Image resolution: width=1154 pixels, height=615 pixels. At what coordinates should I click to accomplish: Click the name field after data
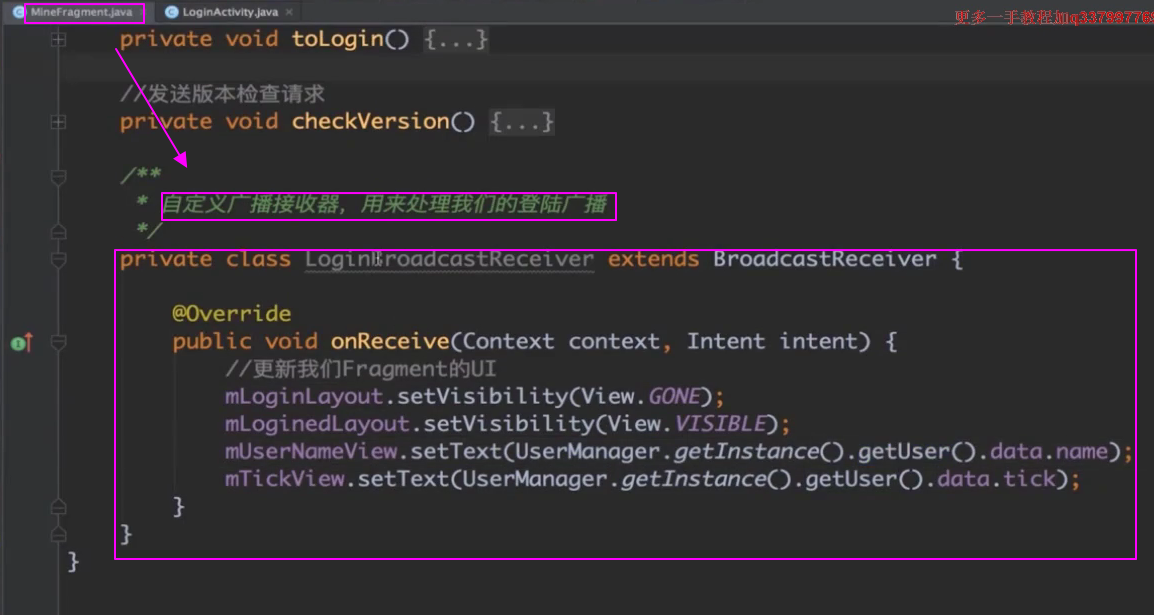coord(1081,452)
